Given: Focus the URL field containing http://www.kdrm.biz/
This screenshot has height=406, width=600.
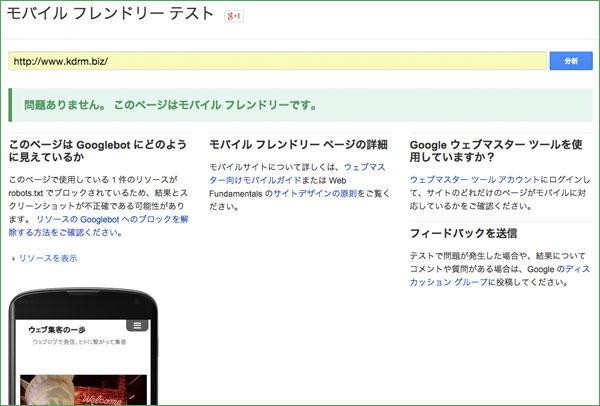Looking at the screenshot, I should point(277,61).
